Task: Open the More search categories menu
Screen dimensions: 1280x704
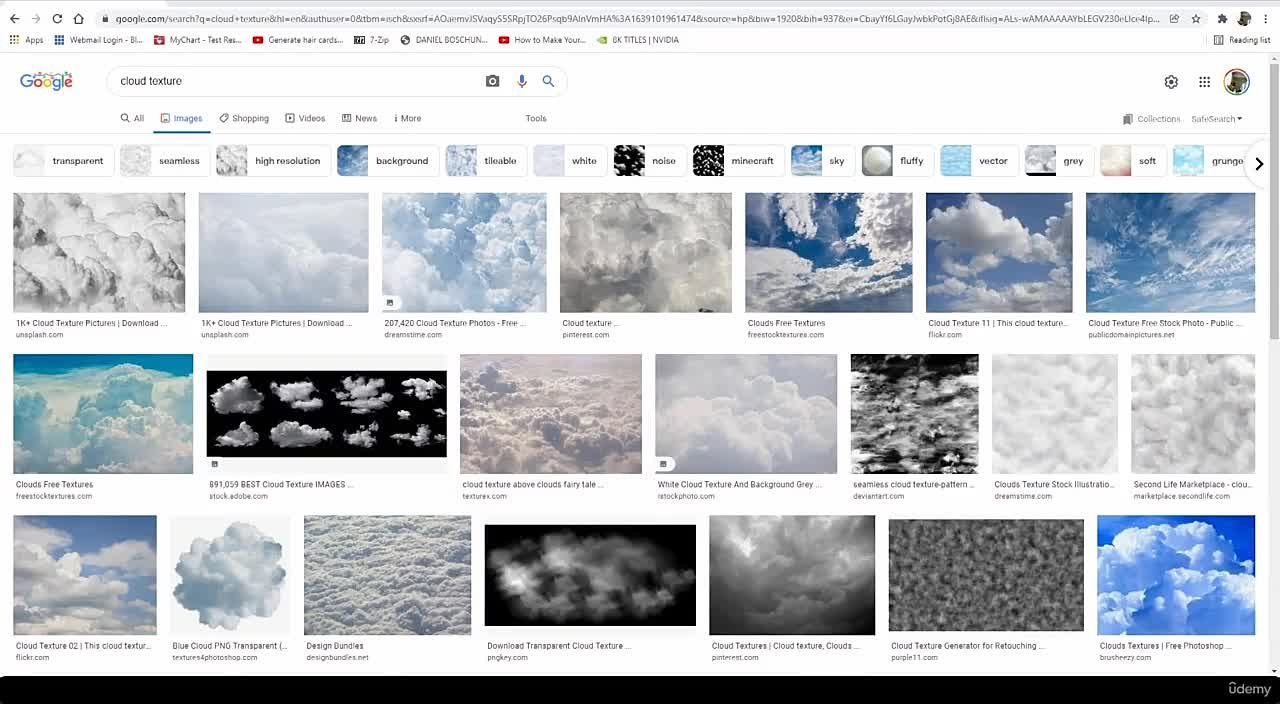Action: point(407,118)
